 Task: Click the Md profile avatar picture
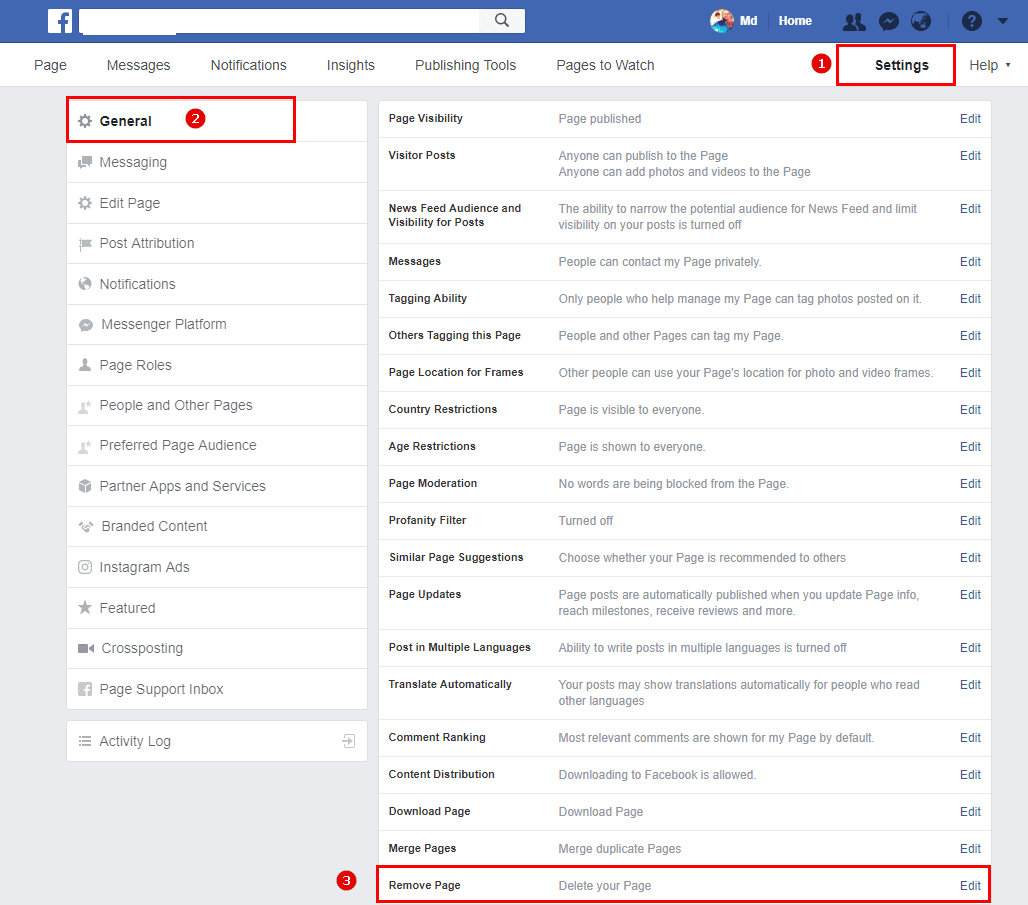tap(721, 21)
